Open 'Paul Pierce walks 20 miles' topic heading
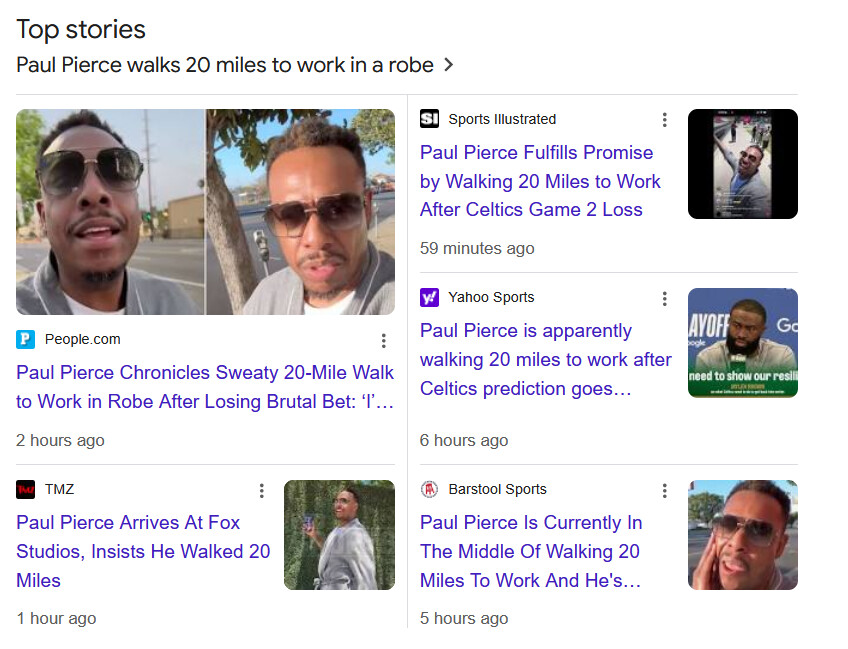This screenshot has width=848, height=649. [225, 65]
